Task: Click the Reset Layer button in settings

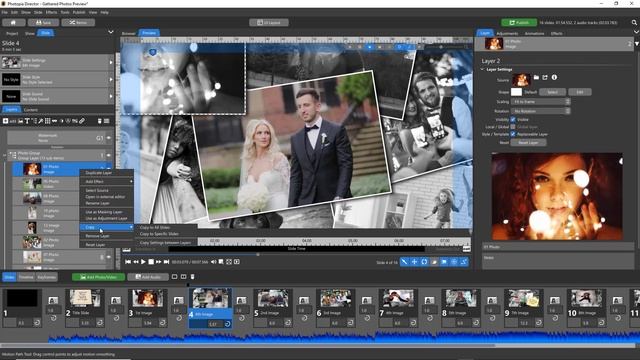Action: [528, 142]
